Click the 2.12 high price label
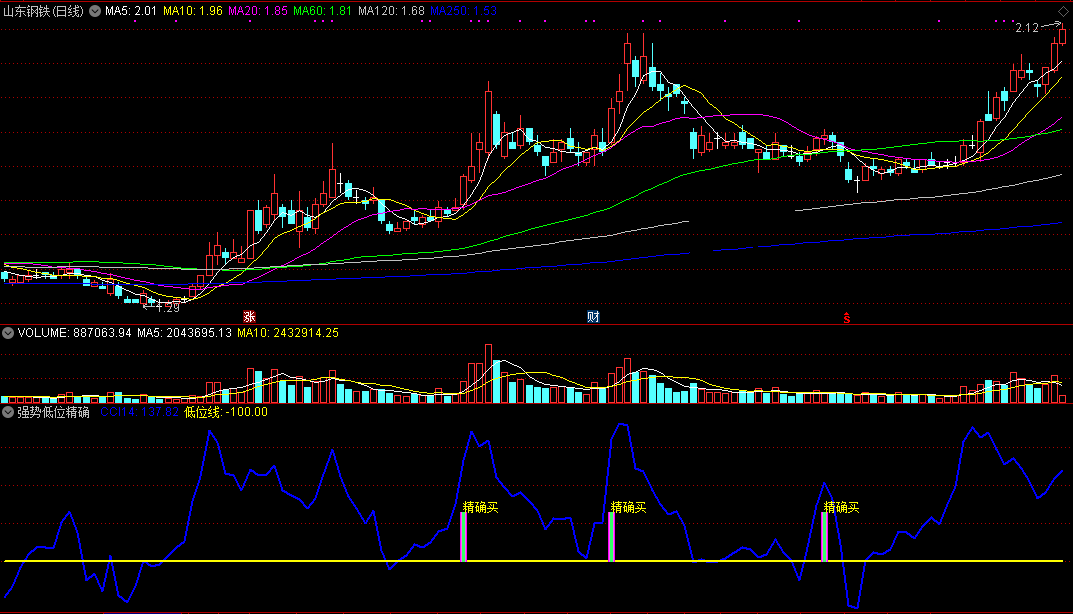The width and height of the screenshot is (1073, 614). click(1027, 28)
